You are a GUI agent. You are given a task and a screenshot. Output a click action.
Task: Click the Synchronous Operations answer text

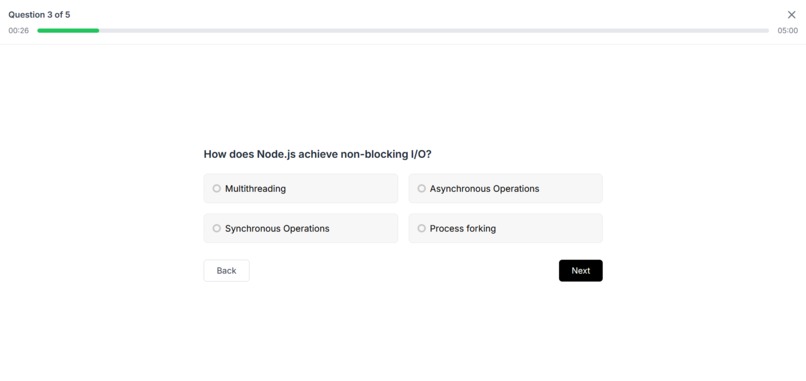click(277, 228)
